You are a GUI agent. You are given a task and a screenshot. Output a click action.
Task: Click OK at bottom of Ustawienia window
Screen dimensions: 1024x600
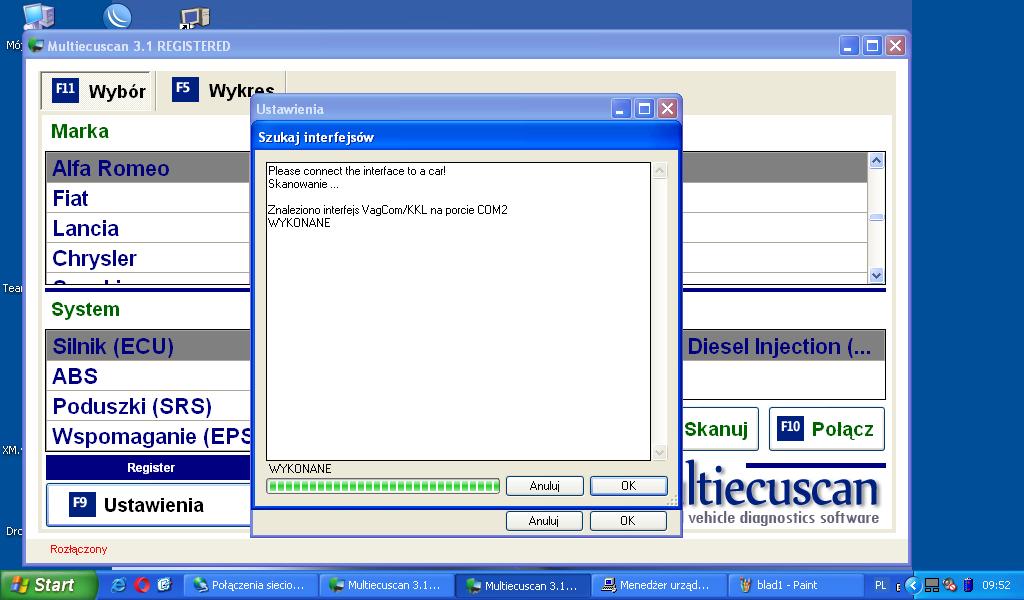(x=628, y=520)
